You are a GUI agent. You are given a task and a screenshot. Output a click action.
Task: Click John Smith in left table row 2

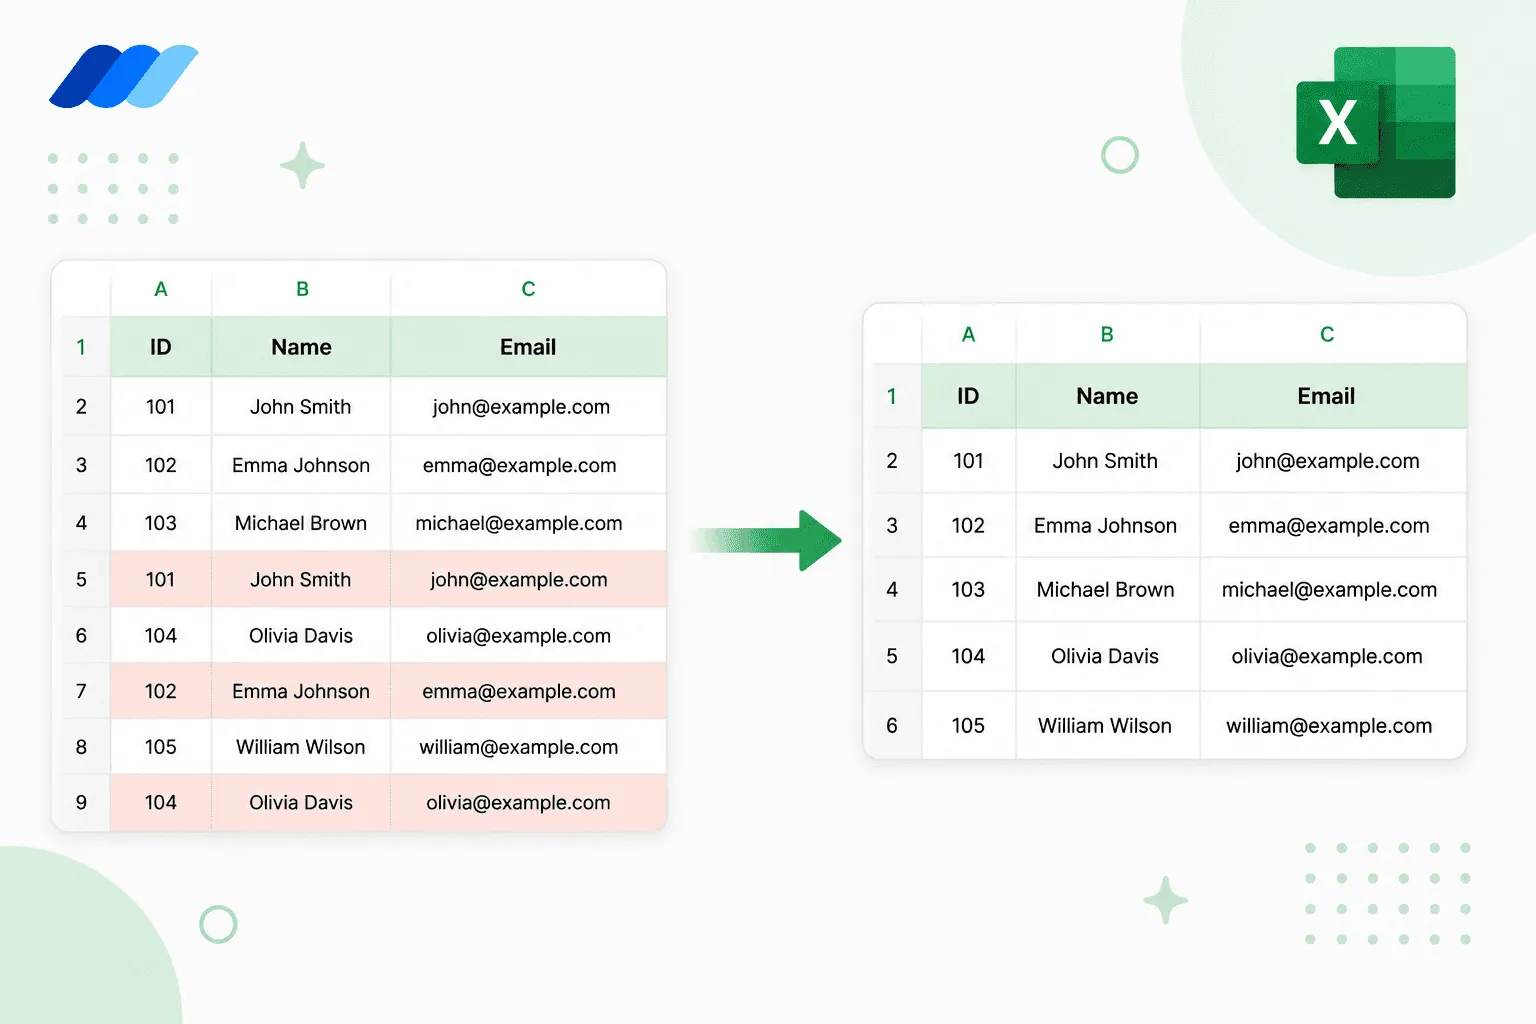click(301, 407)
